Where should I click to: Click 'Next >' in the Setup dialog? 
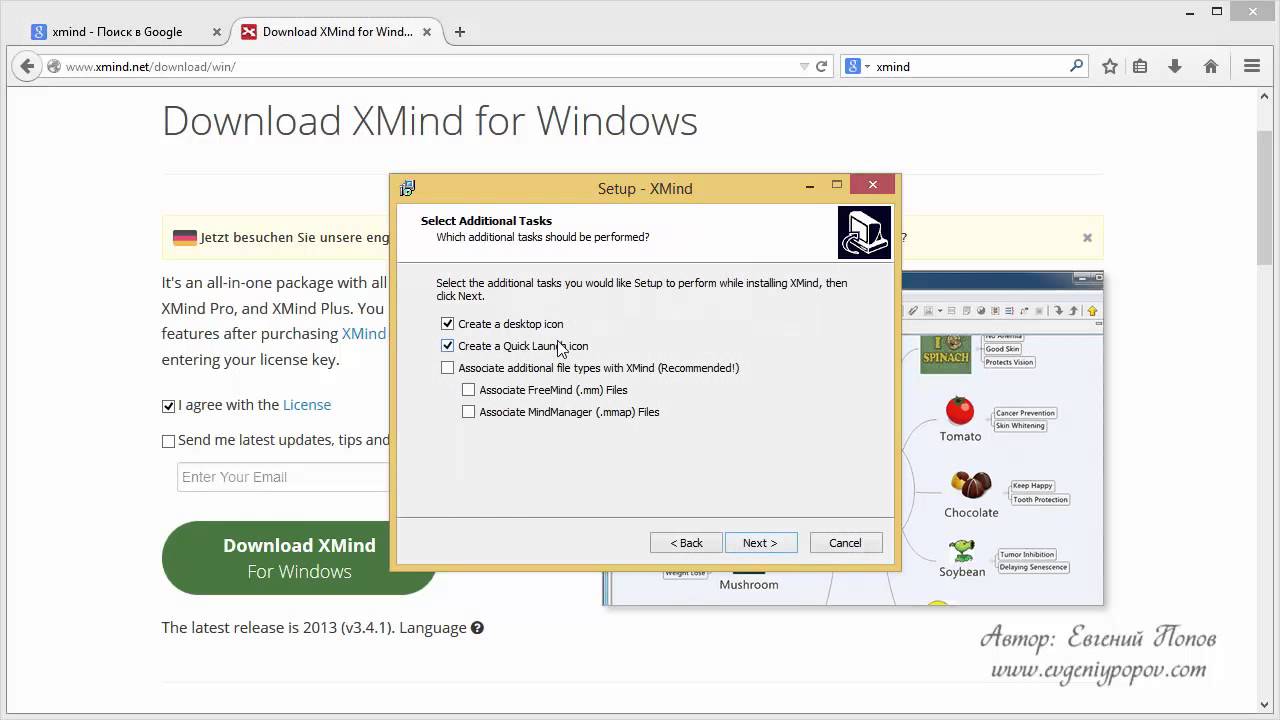tap(761, 543)
